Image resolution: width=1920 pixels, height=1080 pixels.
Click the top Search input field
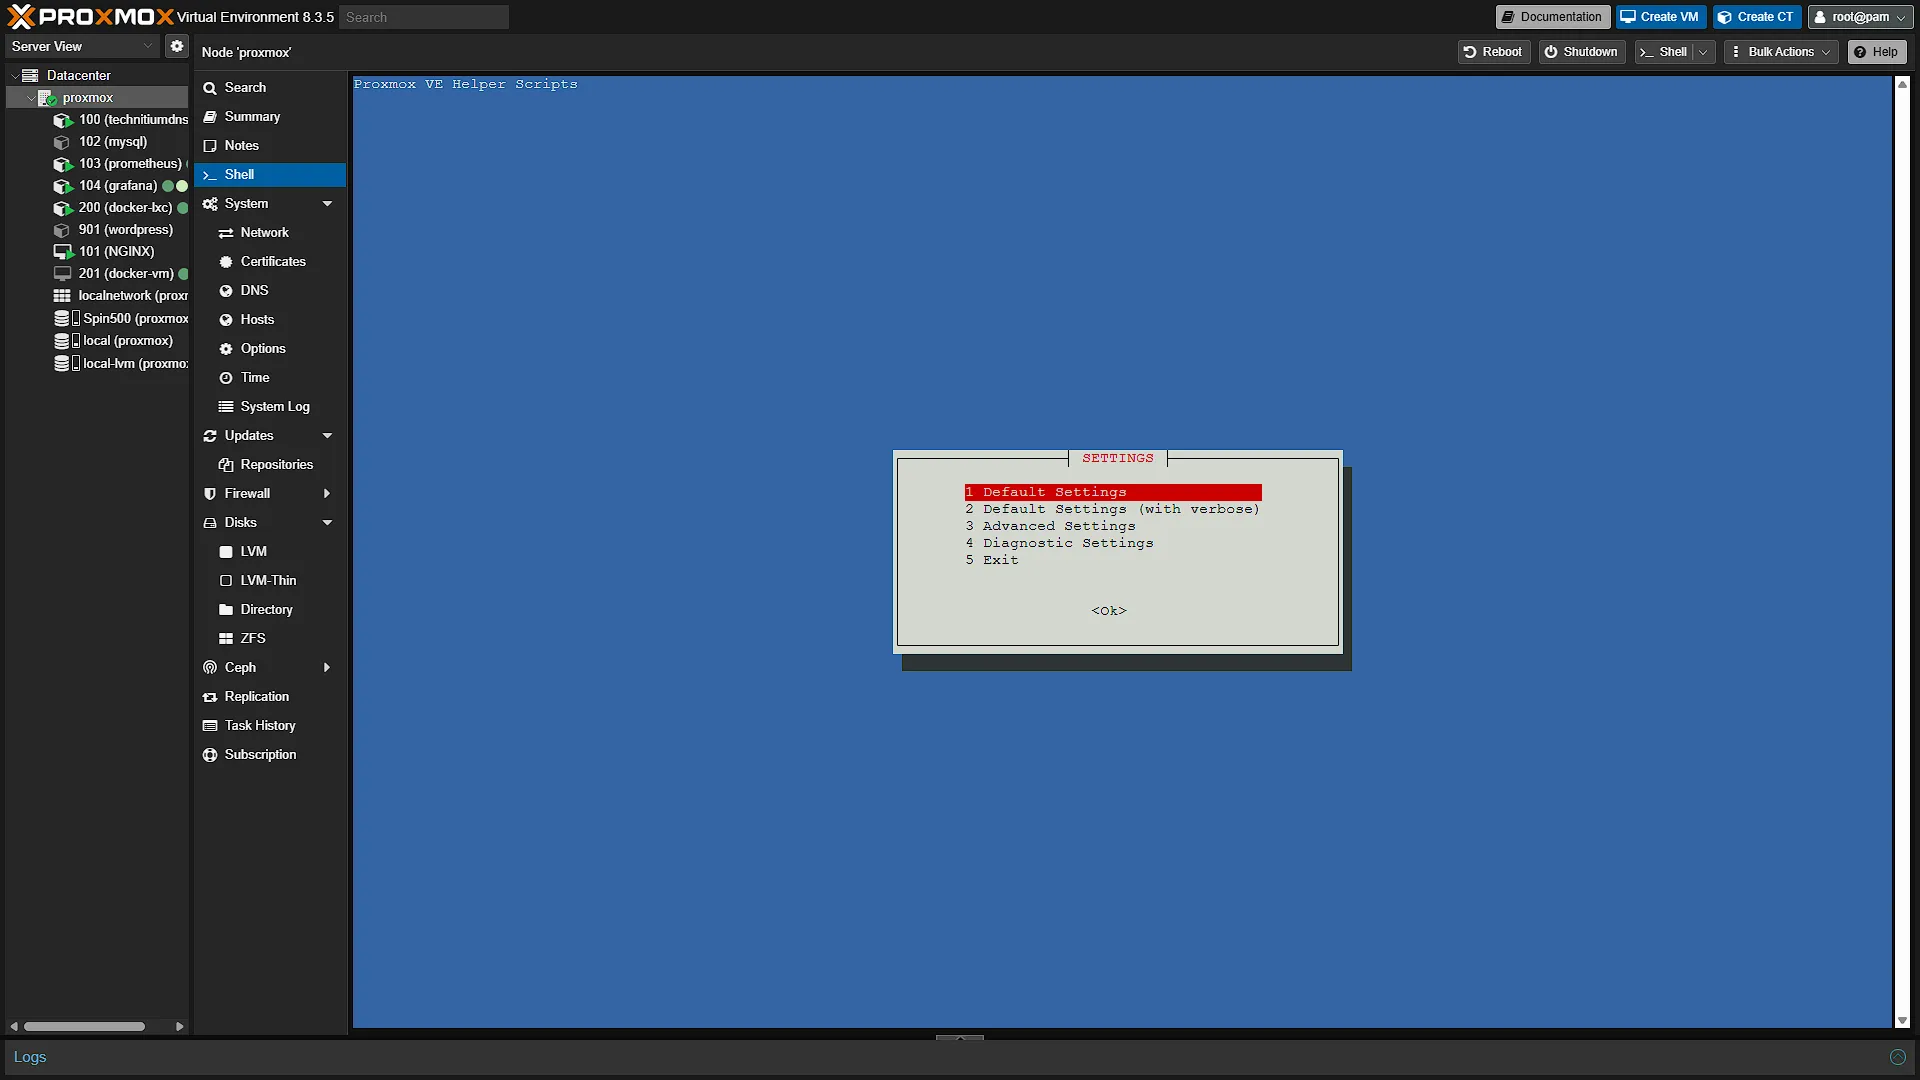click(423, 17)
